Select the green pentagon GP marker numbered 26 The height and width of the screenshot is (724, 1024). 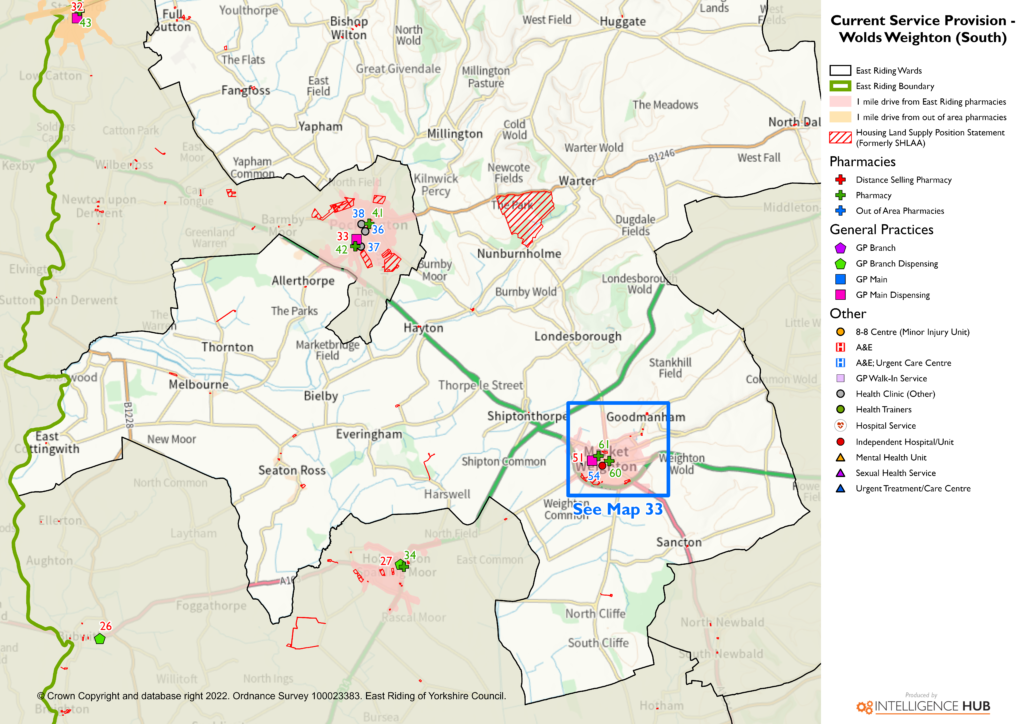[x=99, y=638]
